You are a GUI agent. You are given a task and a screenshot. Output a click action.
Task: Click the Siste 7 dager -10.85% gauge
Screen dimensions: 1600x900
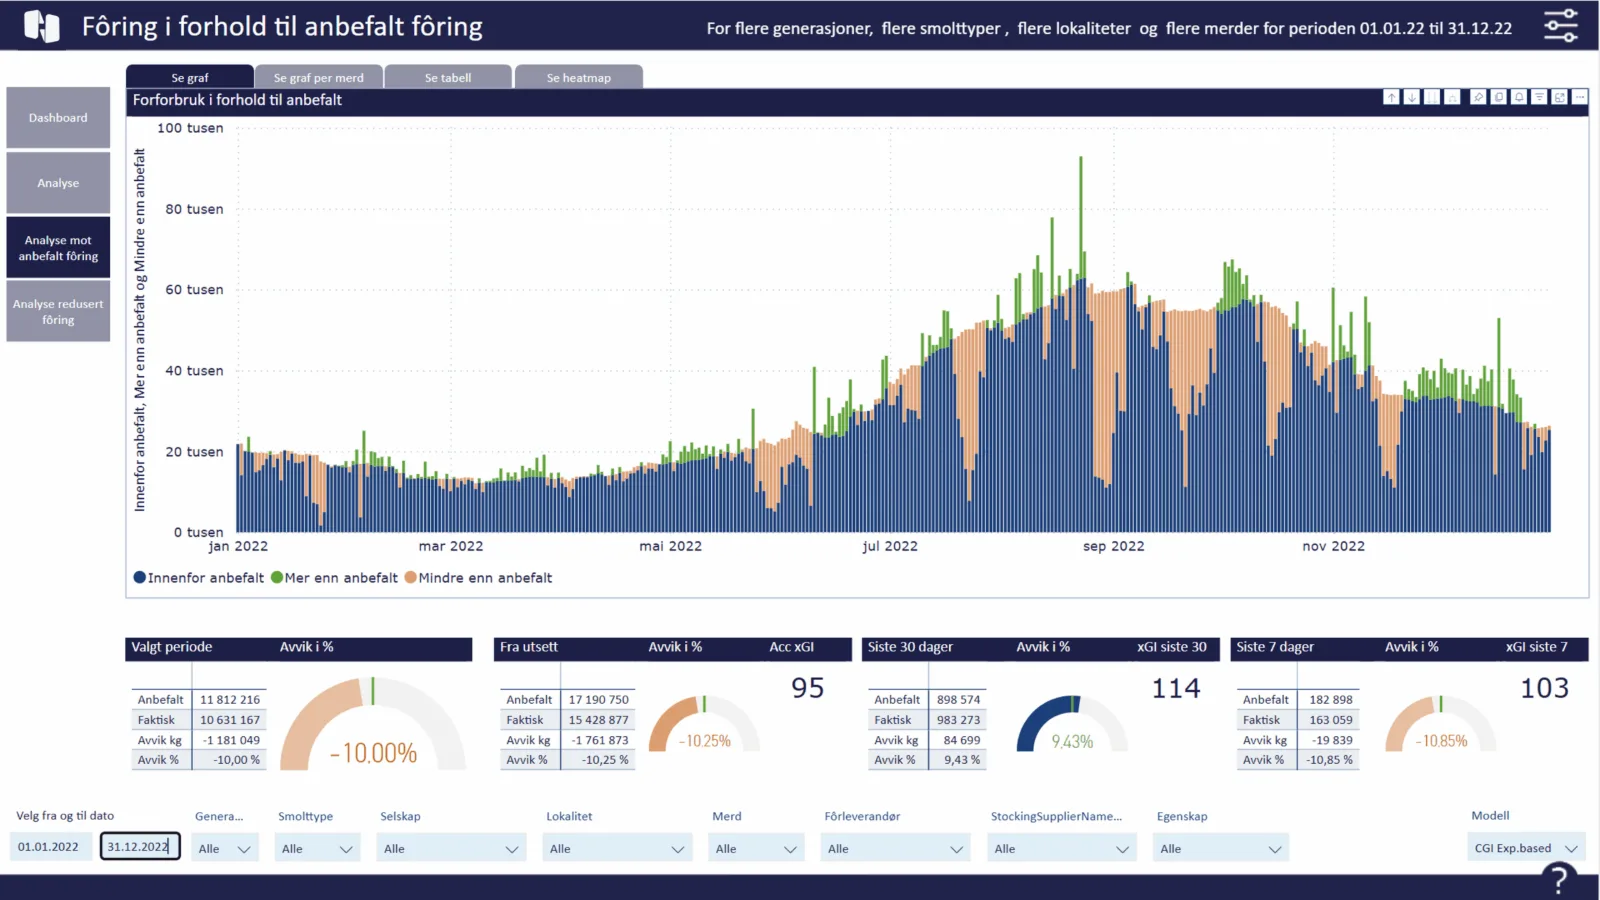(x=1441, y=724)
